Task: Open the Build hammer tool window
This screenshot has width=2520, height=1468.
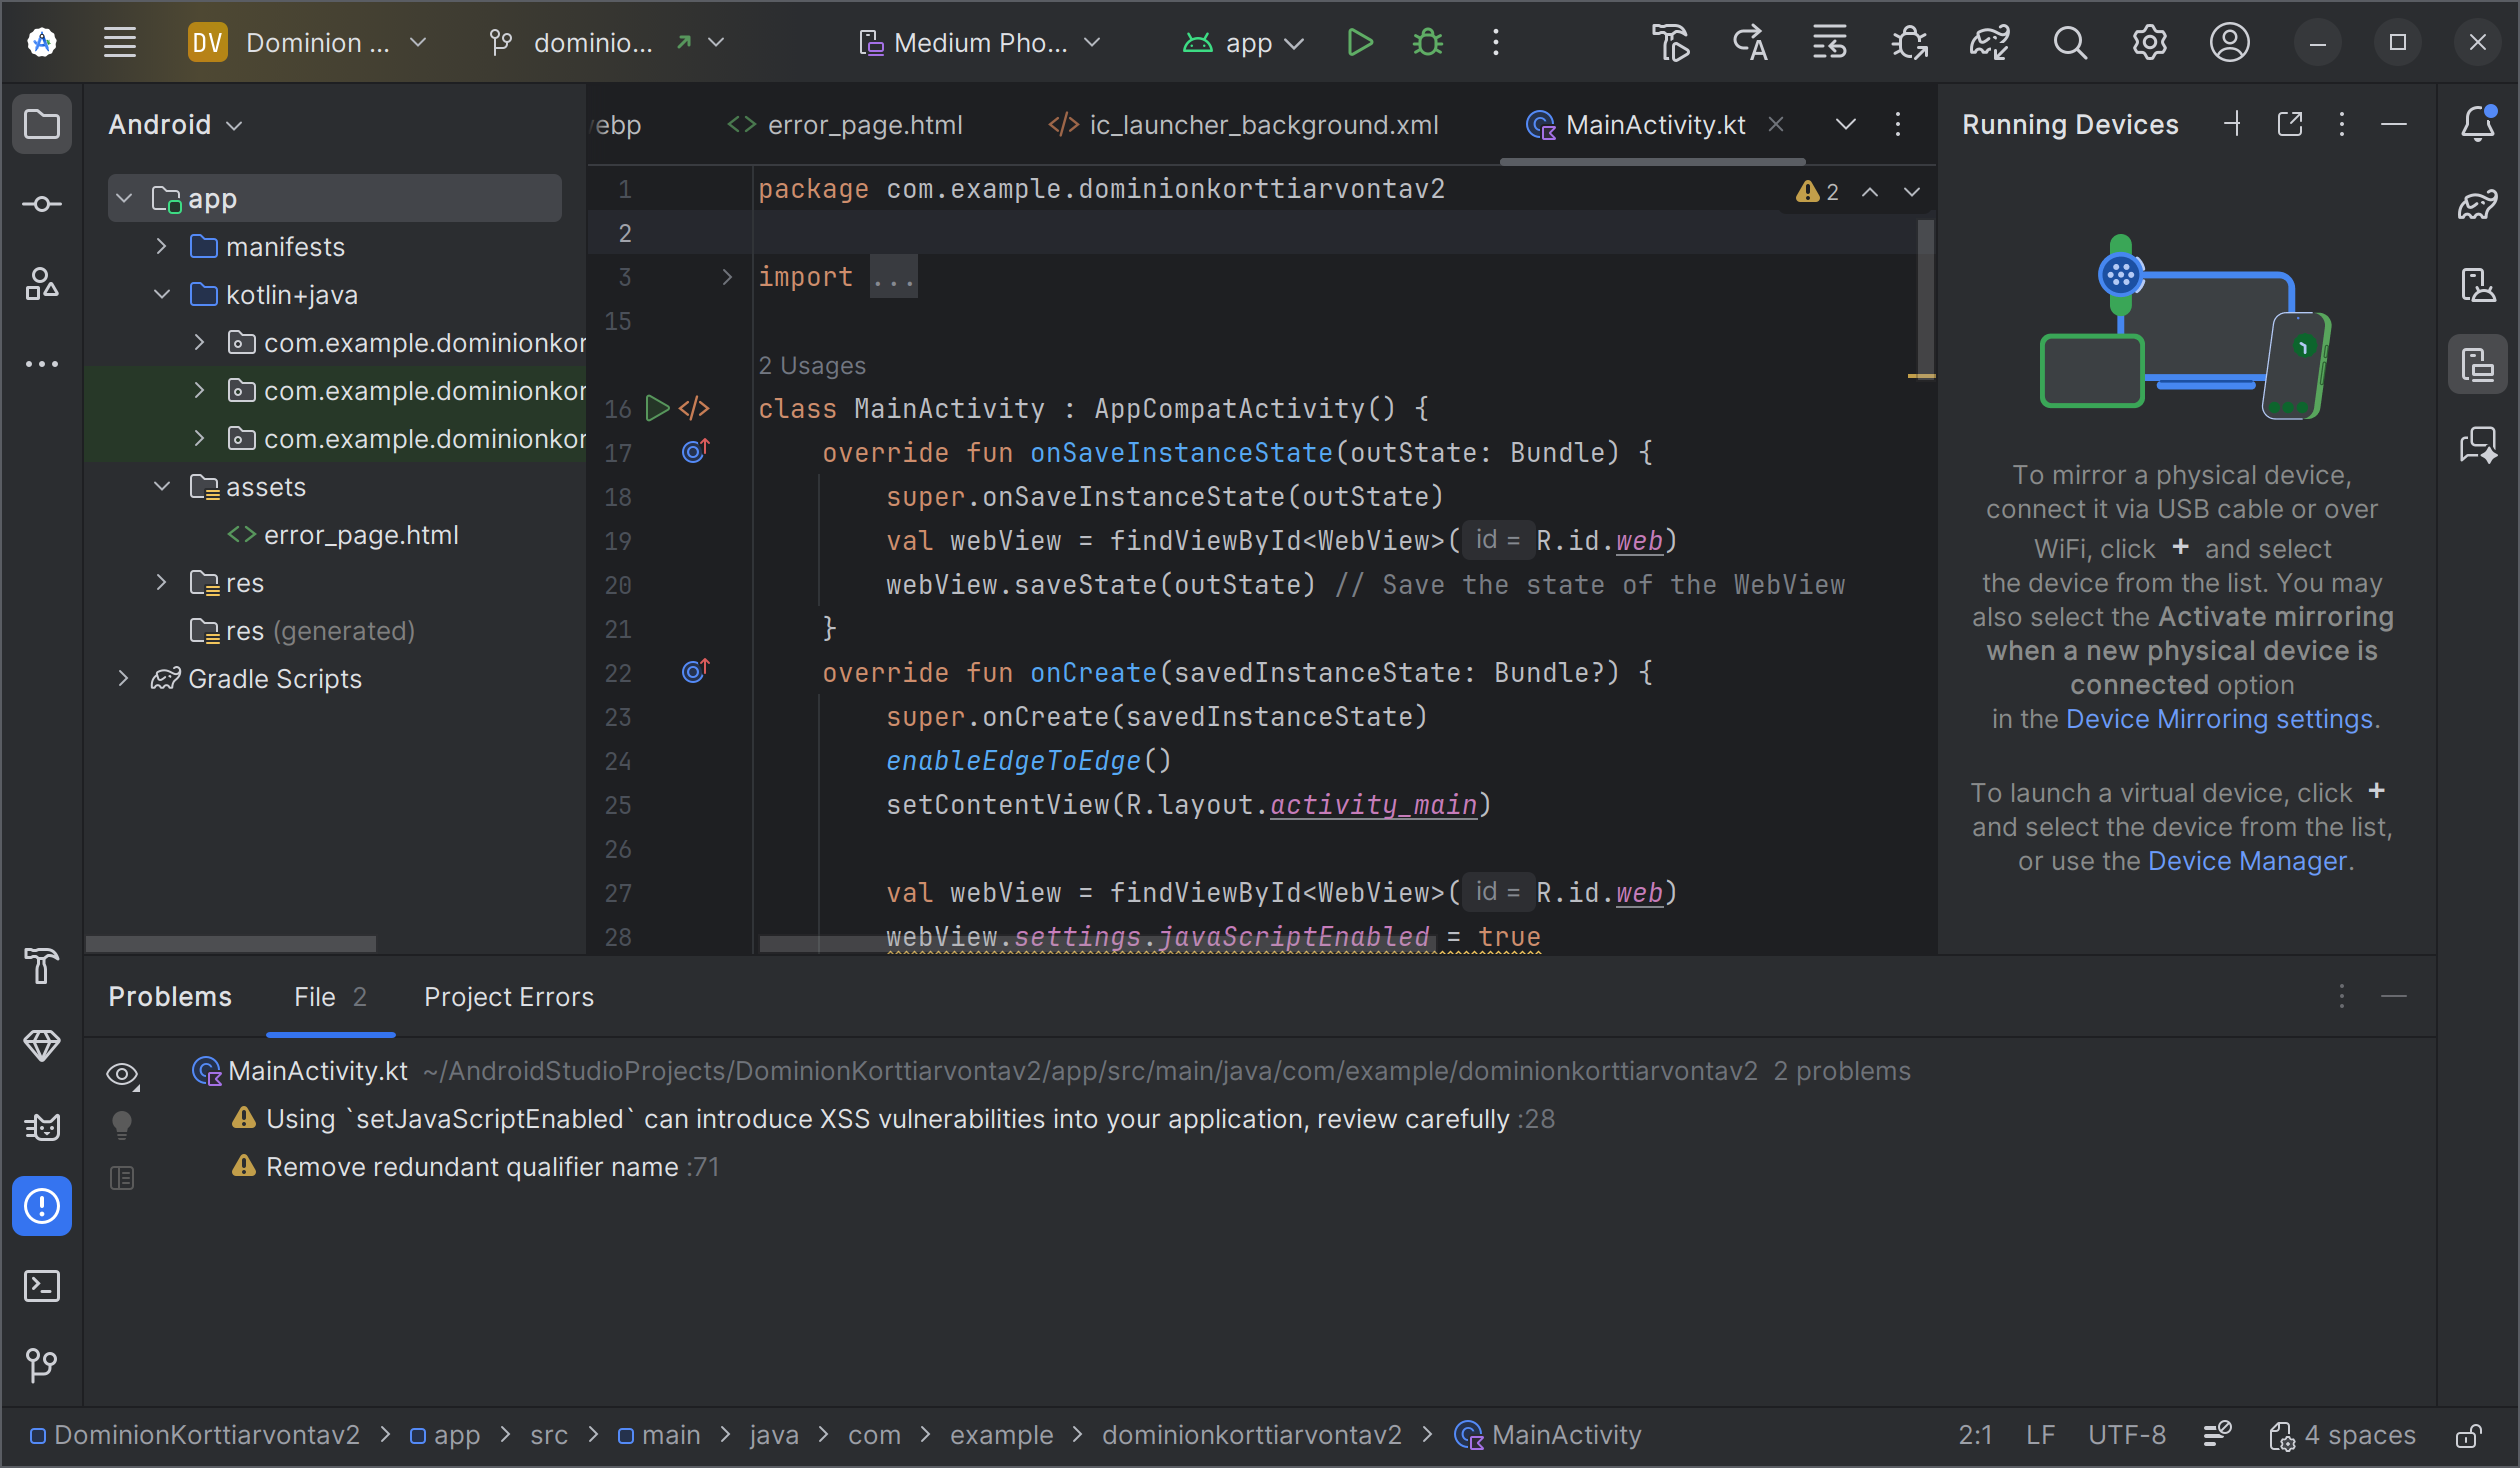Action: point(41,966)
